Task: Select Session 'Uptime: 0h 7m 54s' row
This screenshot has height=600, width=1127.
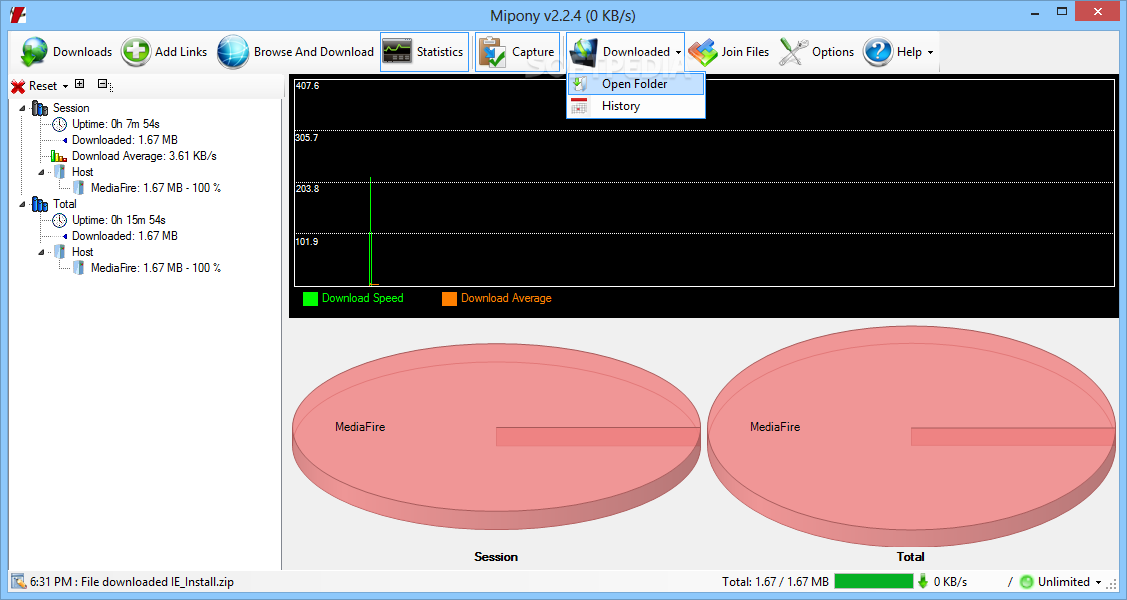Action: 116,124
